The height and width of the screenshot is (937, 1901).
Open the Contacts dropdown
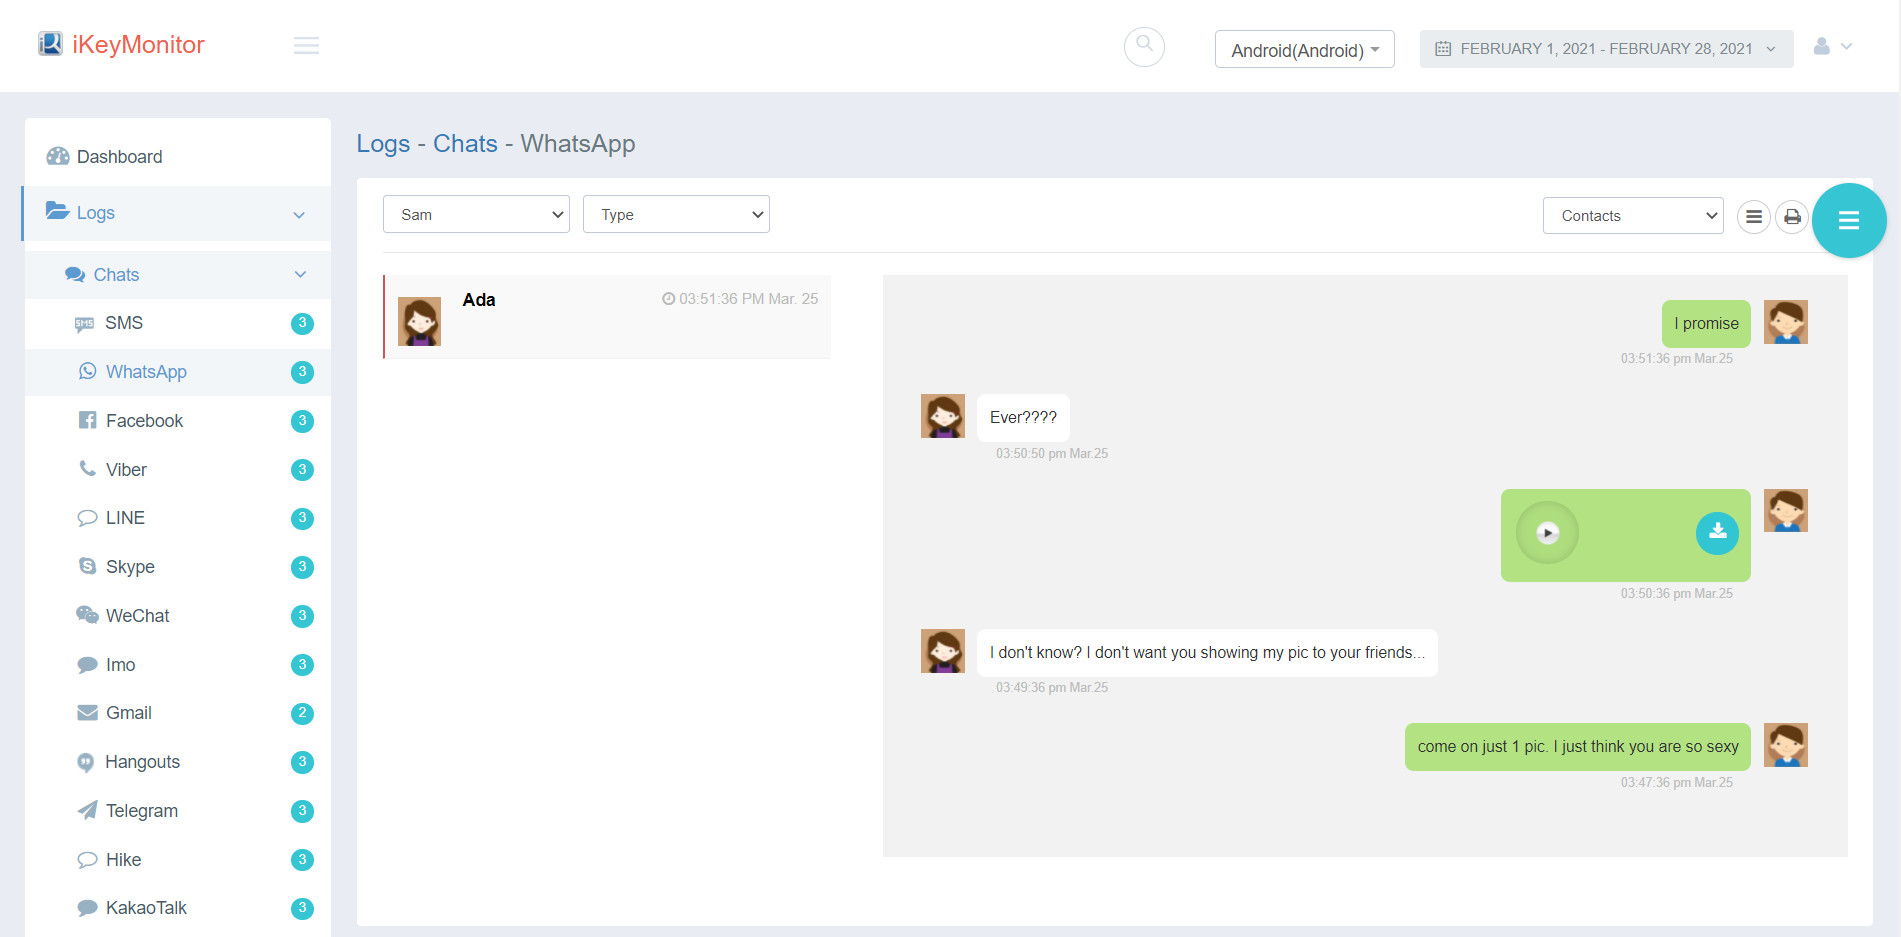point(1632,216)
